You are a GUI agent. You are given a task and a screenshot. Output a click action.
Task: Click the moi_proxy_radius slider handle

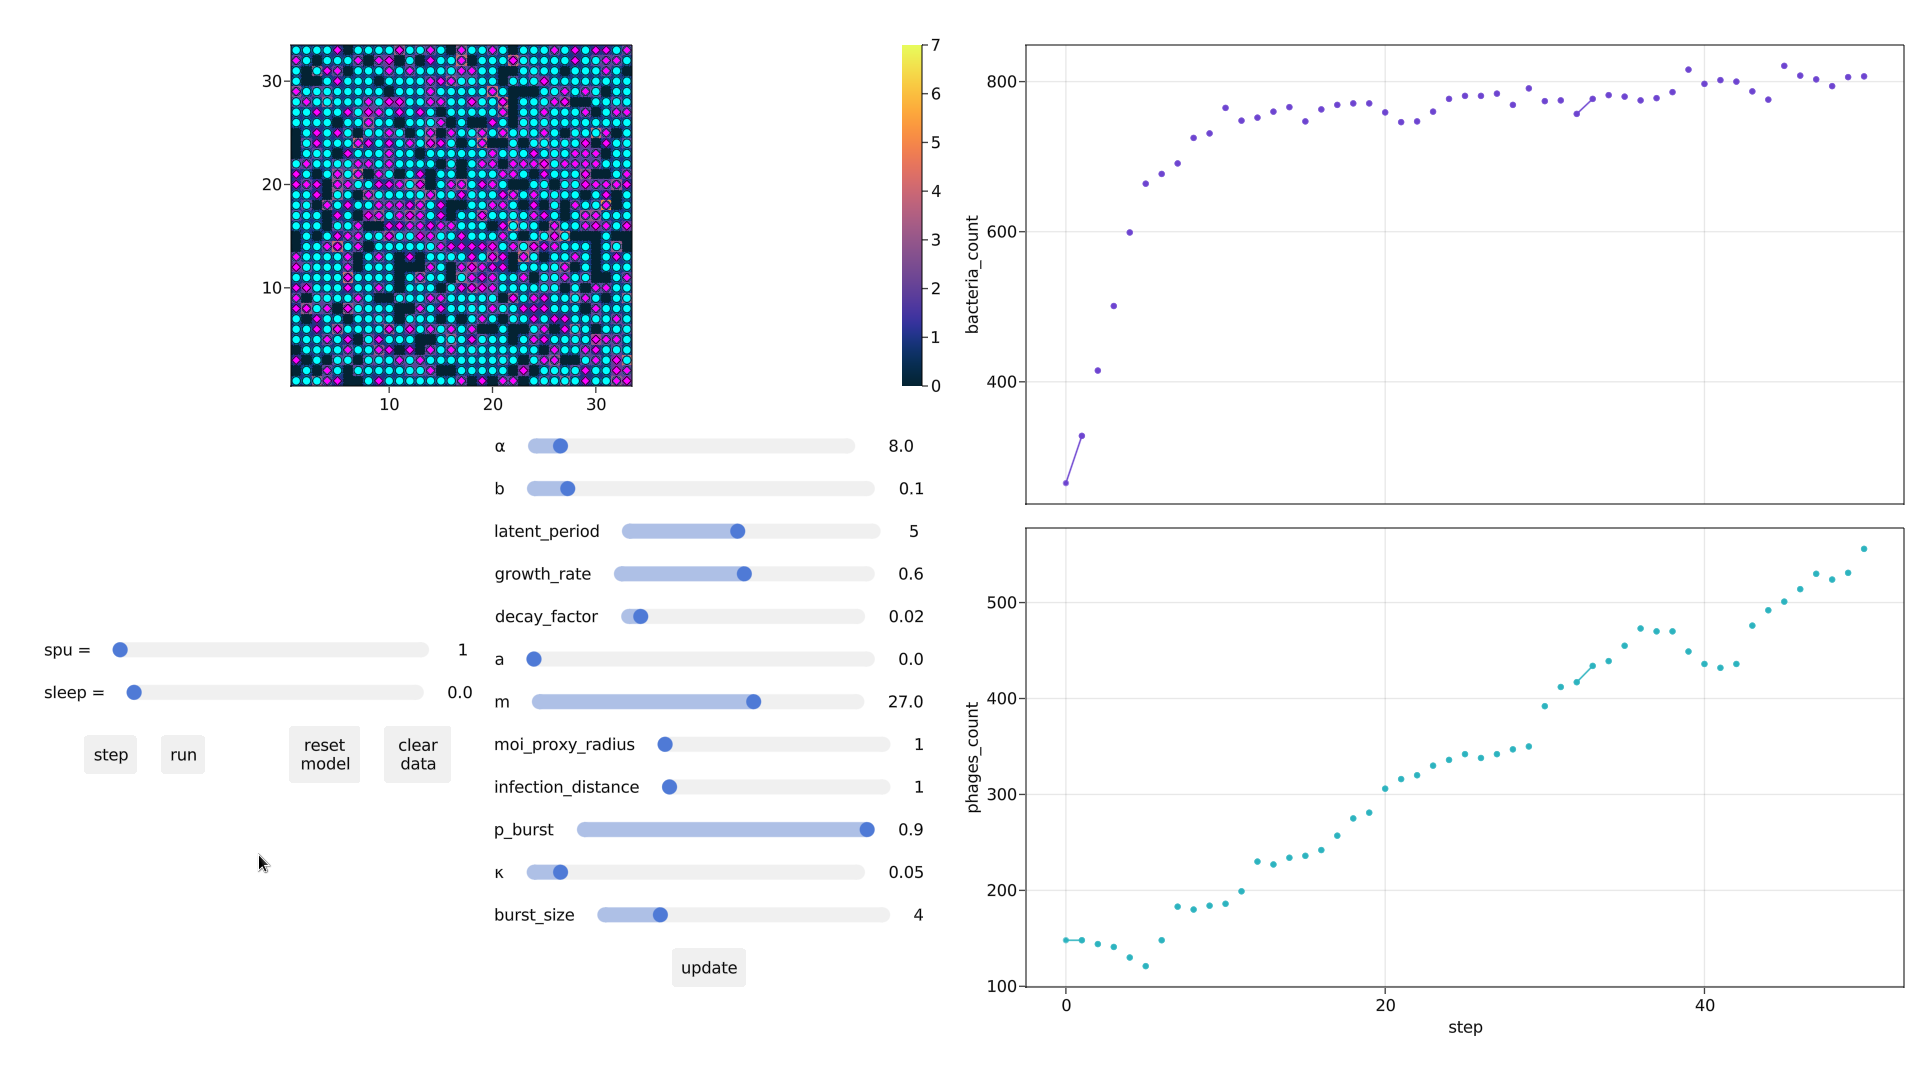click(x=665, y=745)
